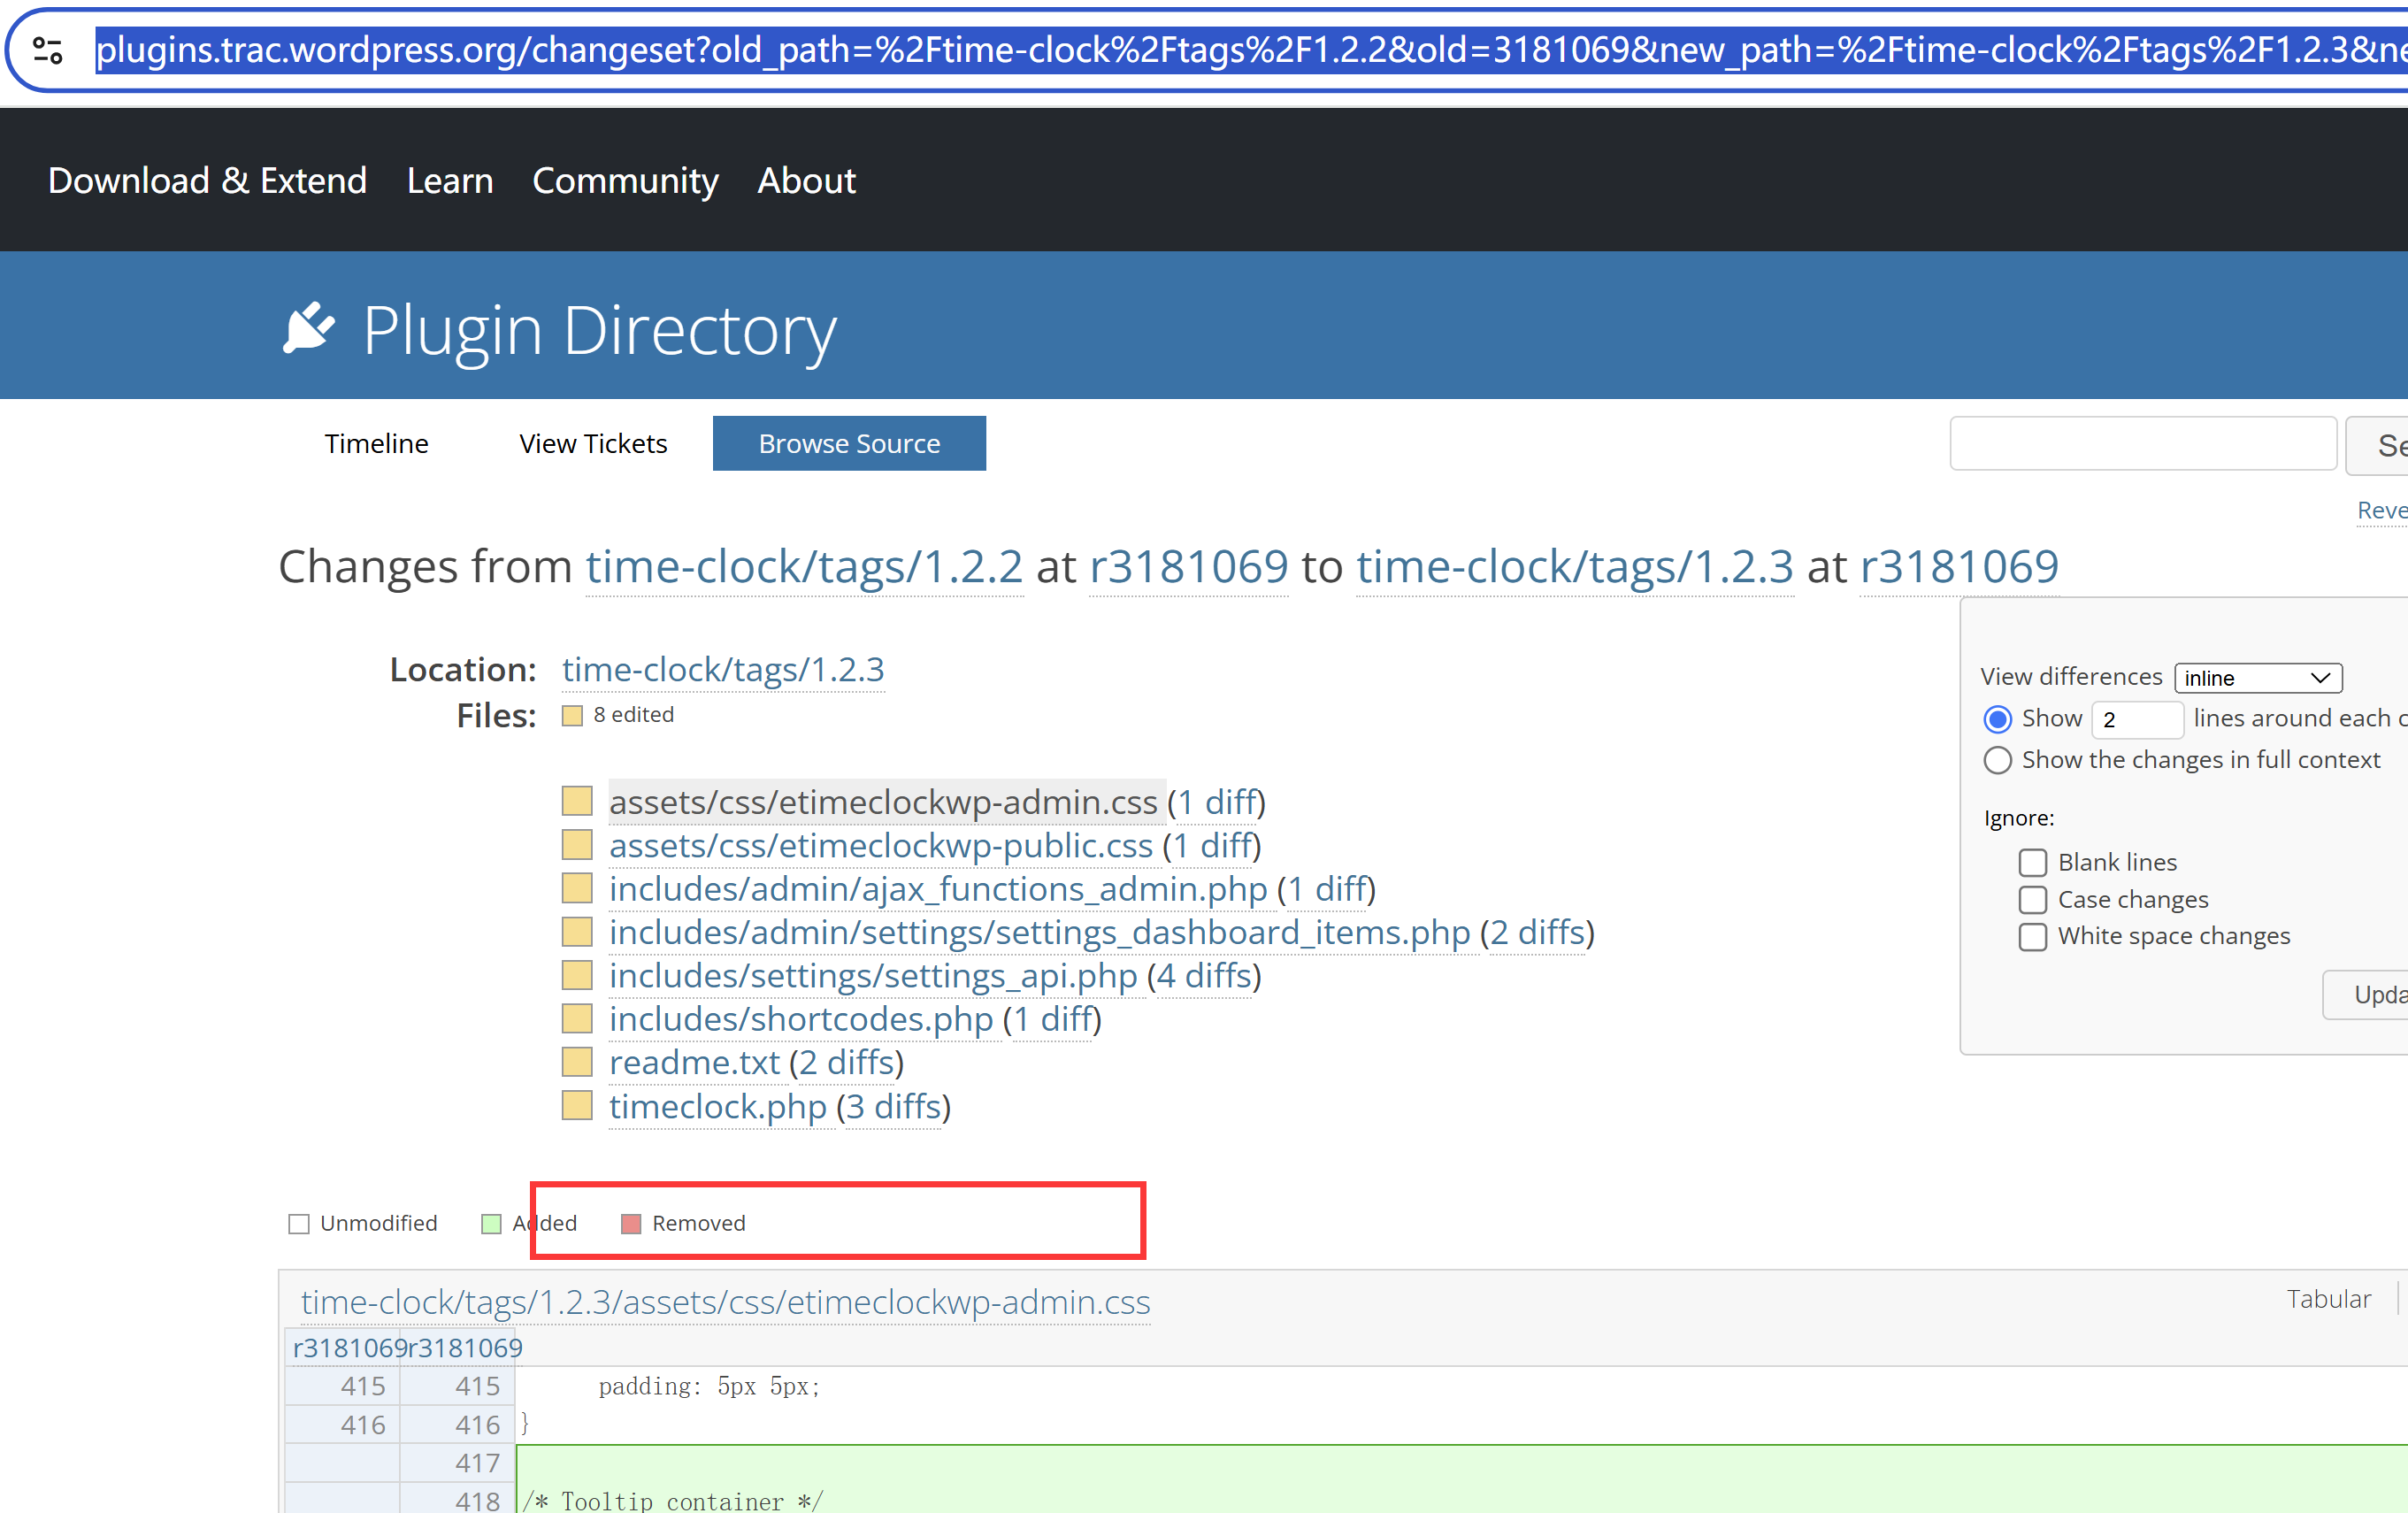Open the View differences inline dropdown
Image resolution: width=2408 pixels, height=1513 pixels.
click(2258, 678)
